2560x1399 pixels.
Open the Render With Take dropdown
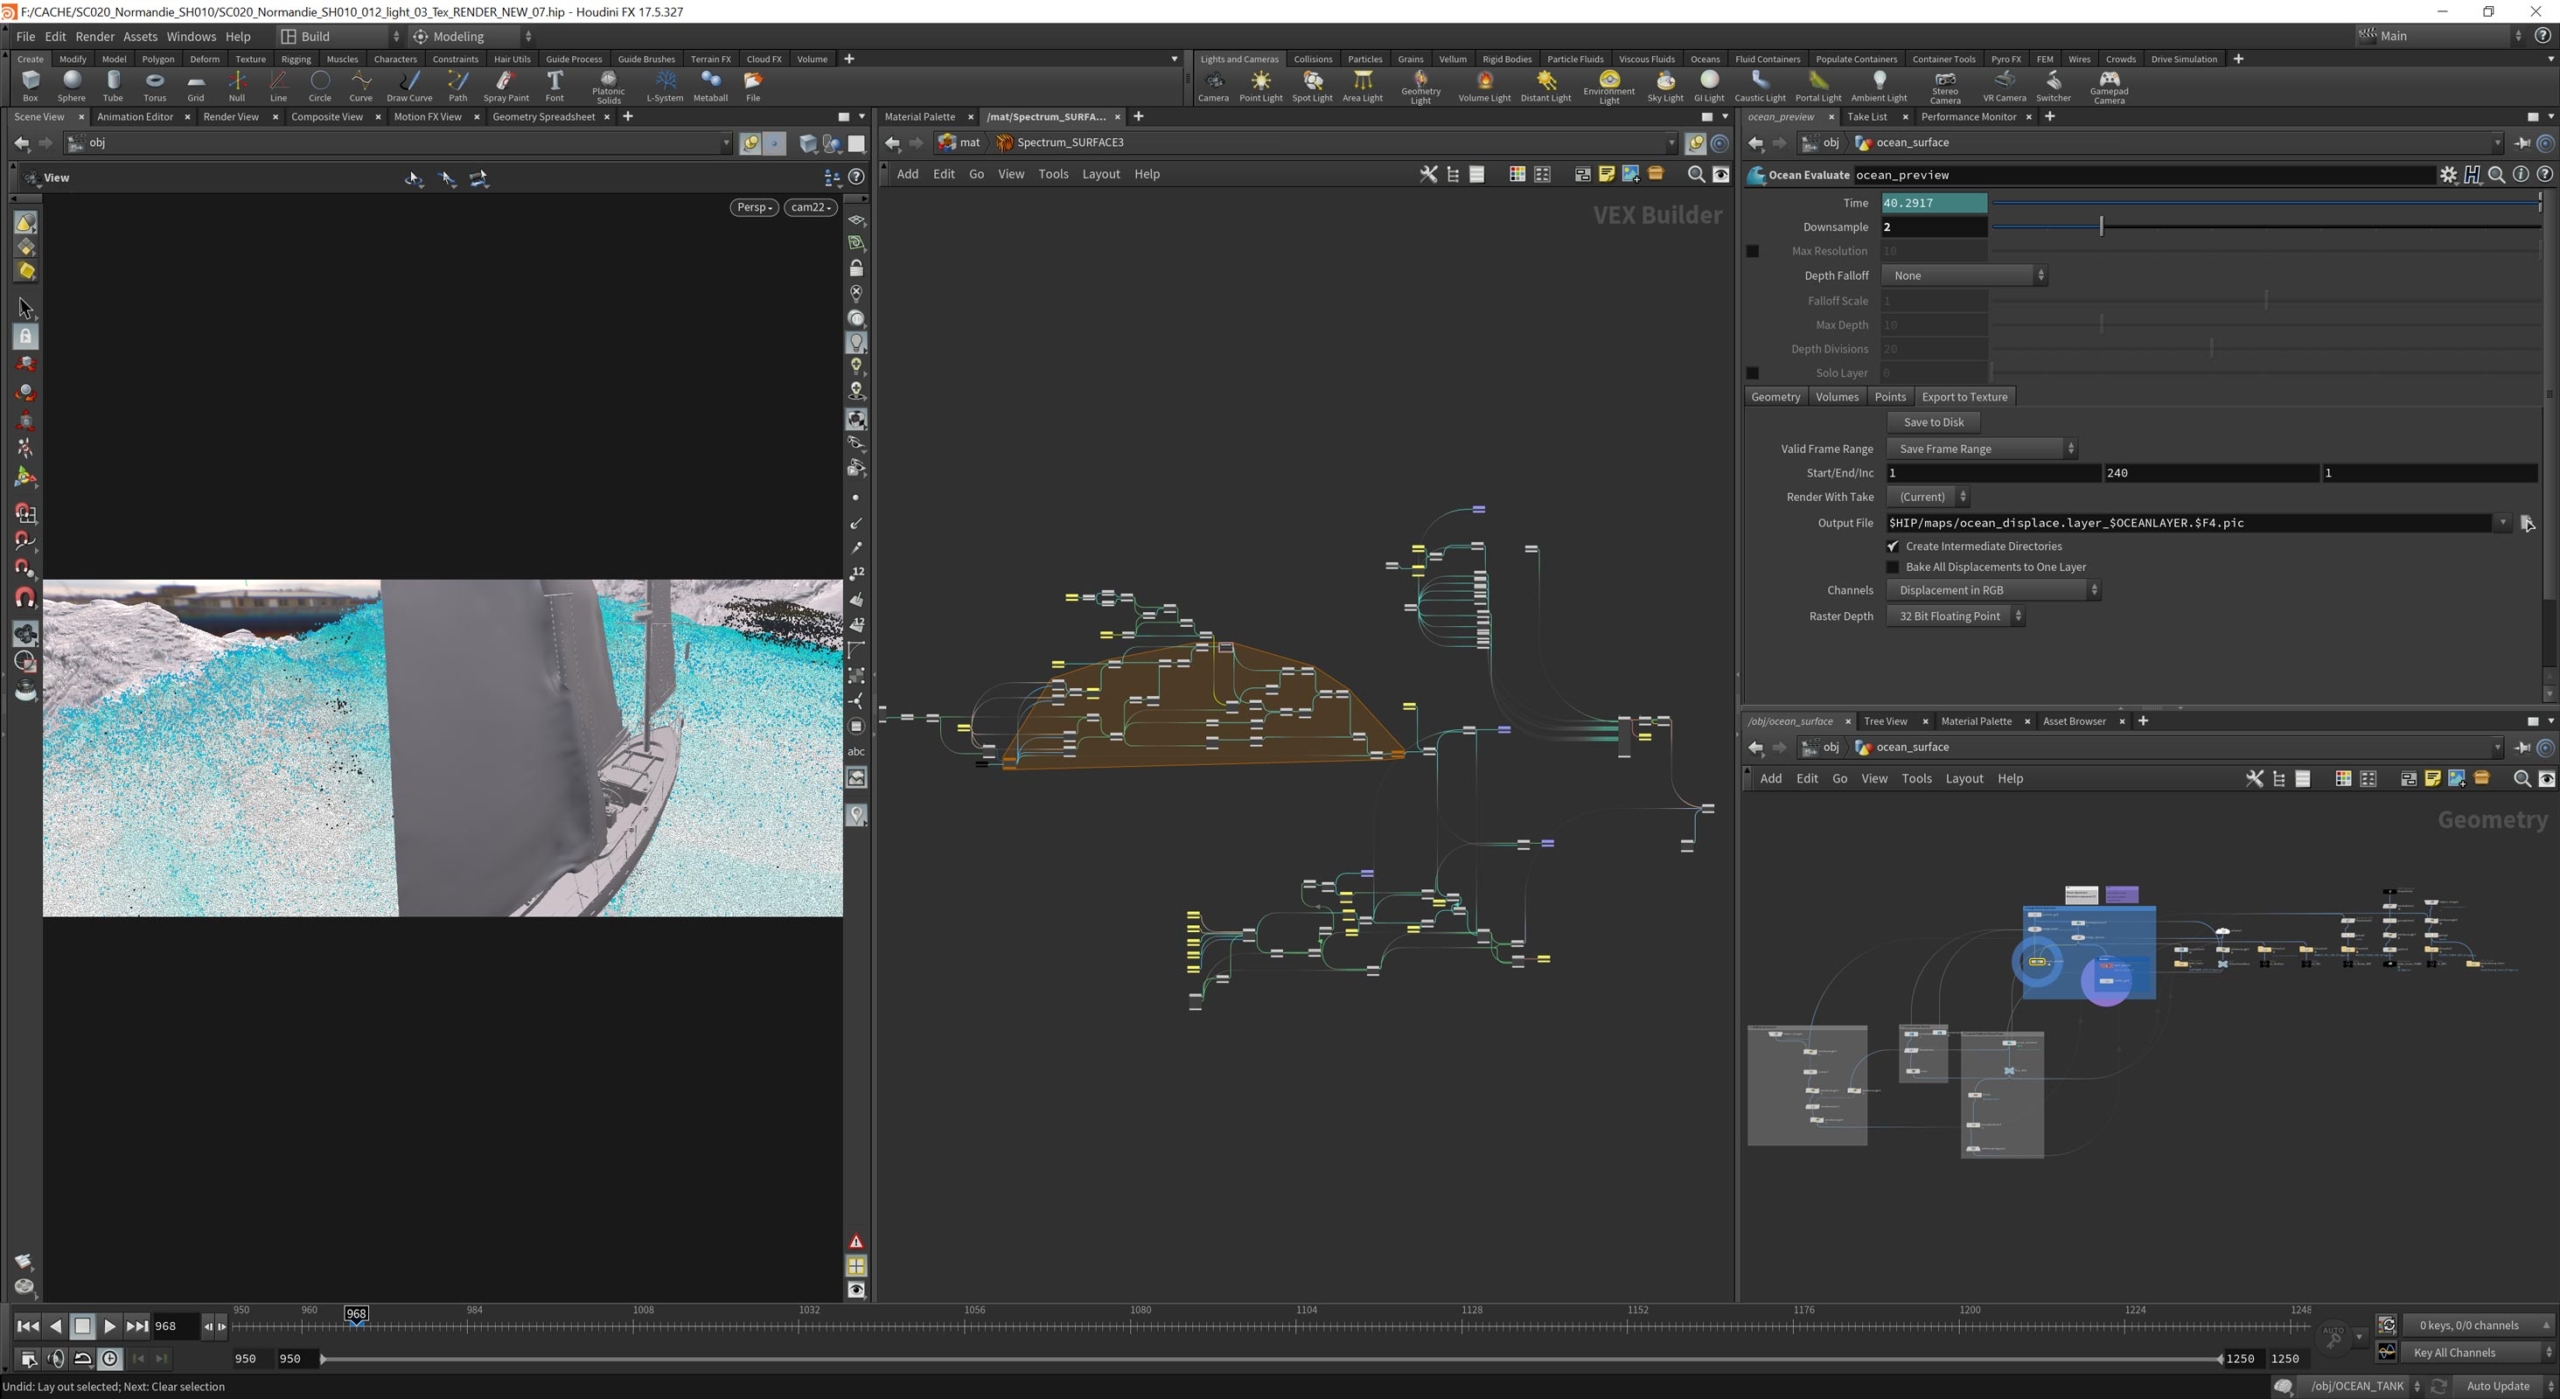coord(1927,497)
